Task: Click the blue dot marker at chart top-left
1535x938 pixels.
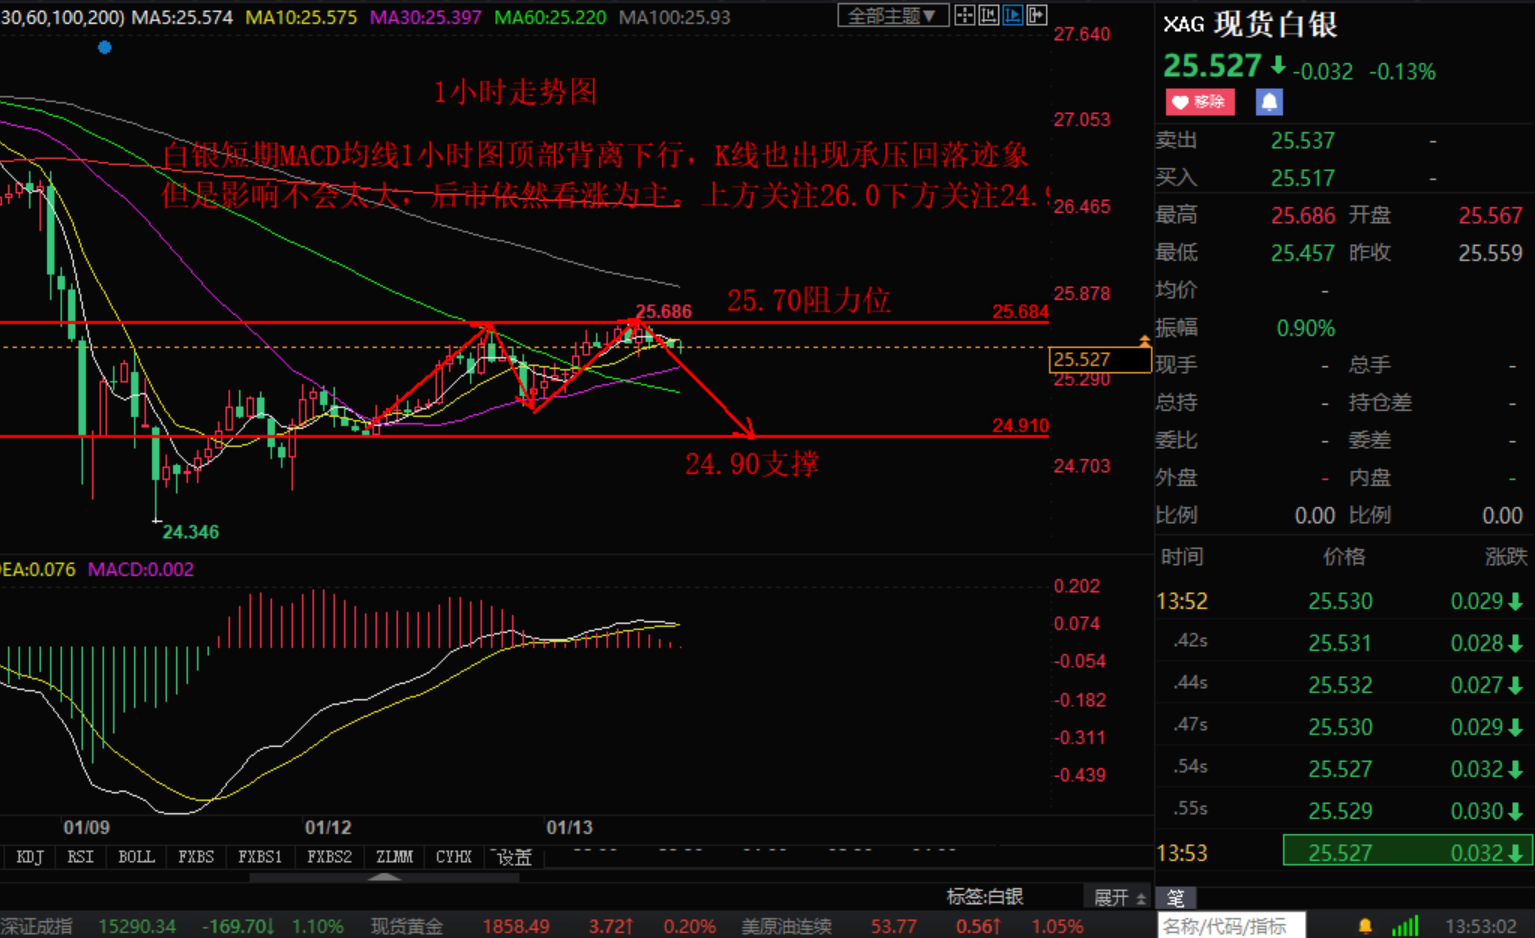Action: [105, 47]
